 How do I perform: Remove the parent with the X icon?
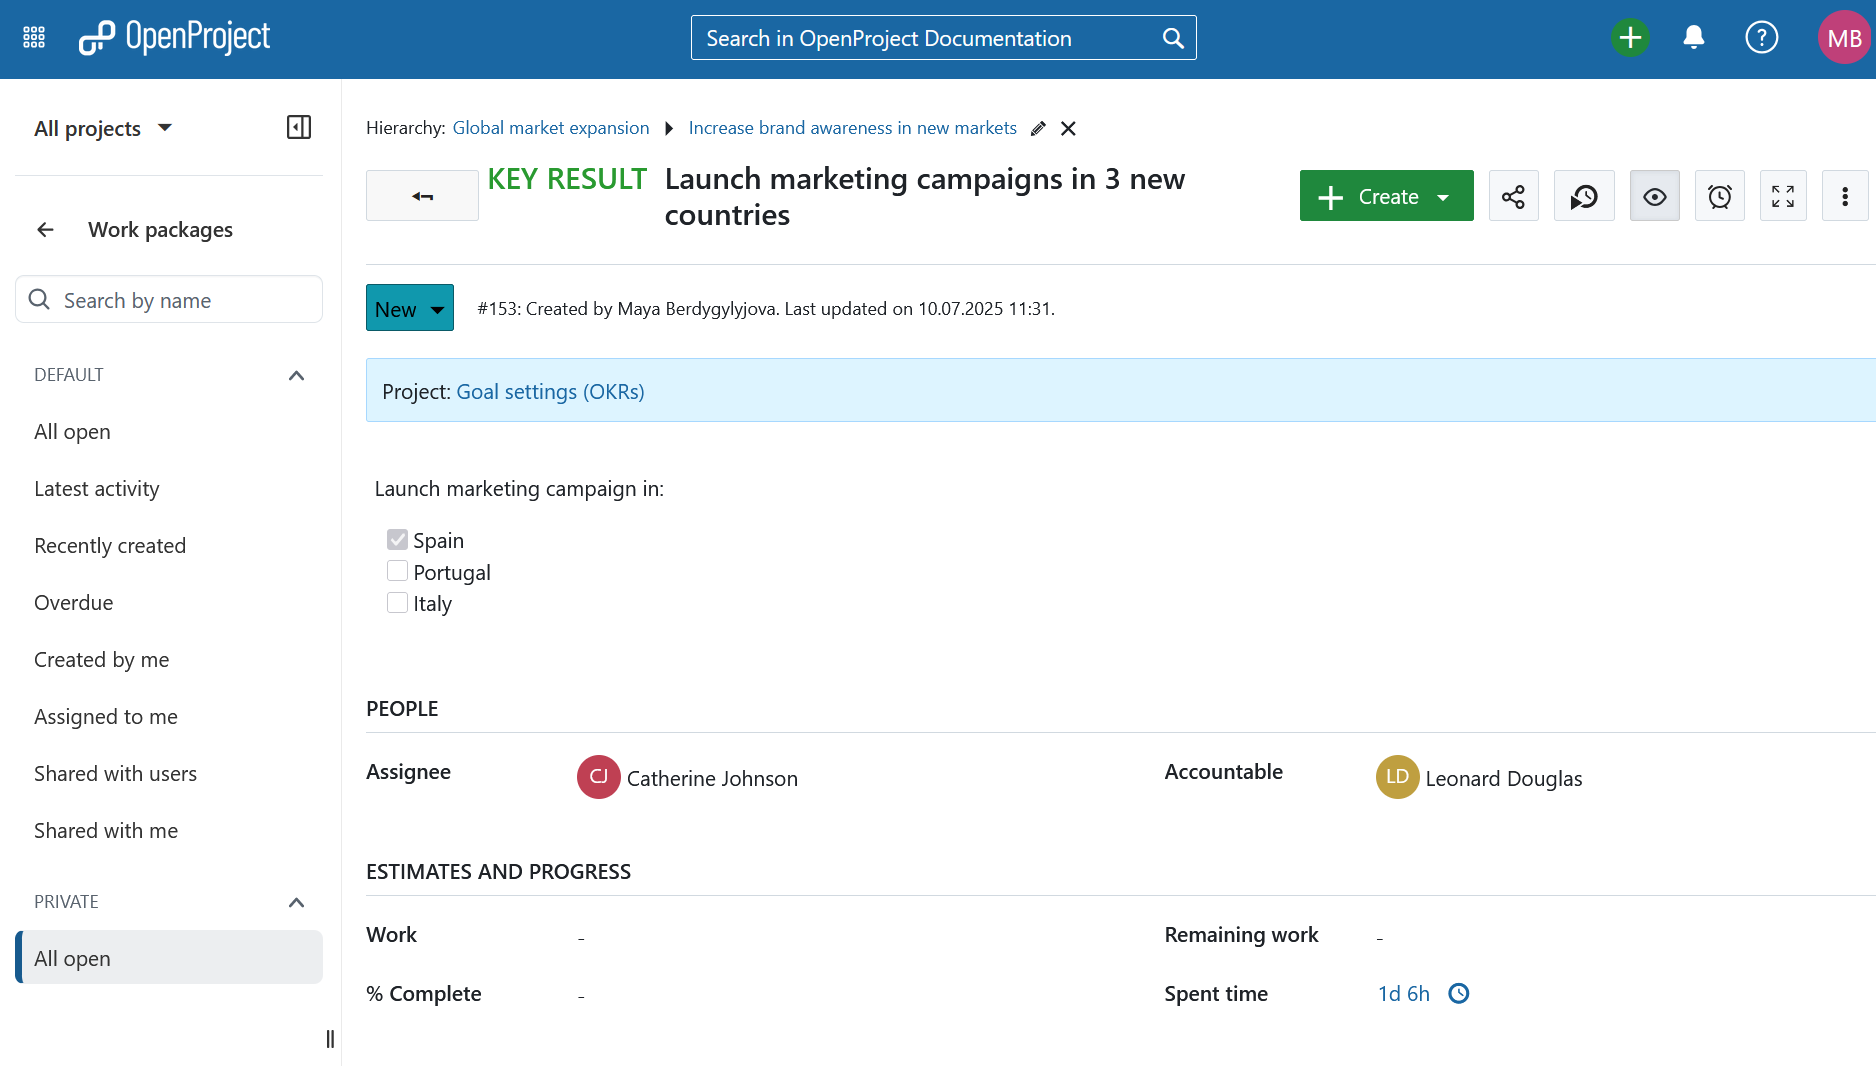(x=1068, y=128)
